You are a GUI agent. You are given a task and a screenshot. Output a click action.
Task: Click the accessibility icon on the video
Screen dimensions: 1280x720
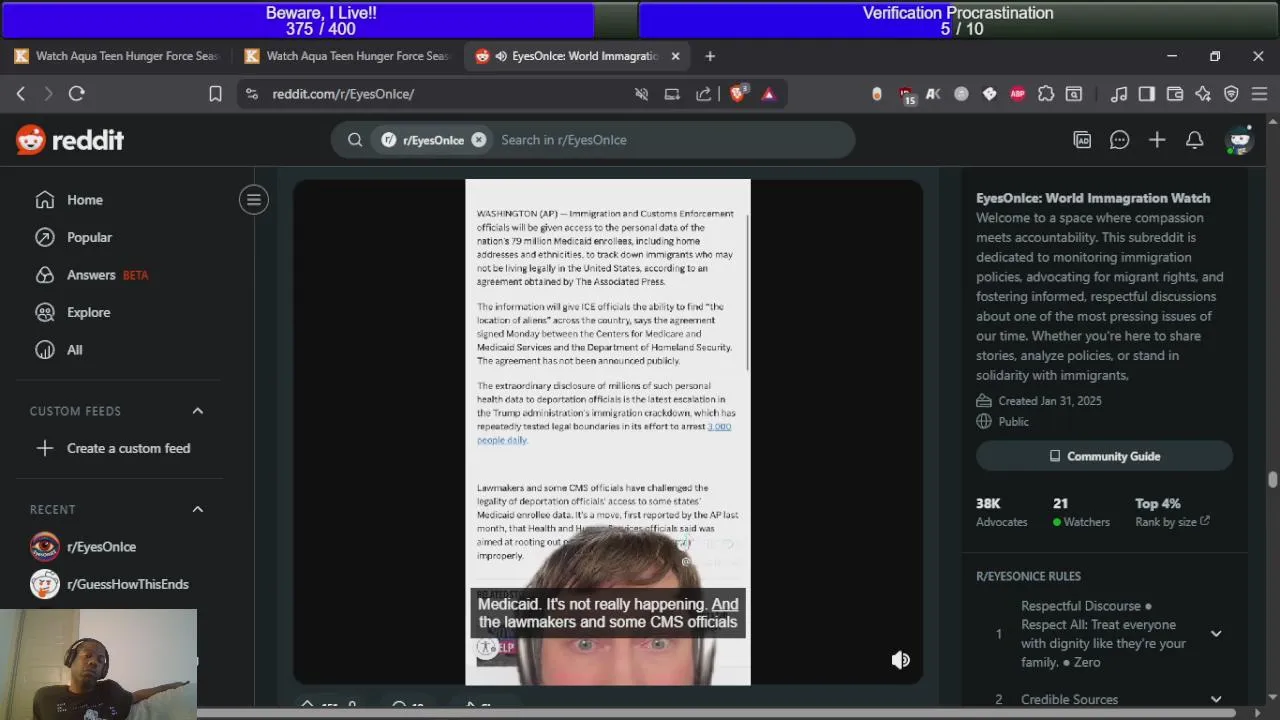point(487,647)
